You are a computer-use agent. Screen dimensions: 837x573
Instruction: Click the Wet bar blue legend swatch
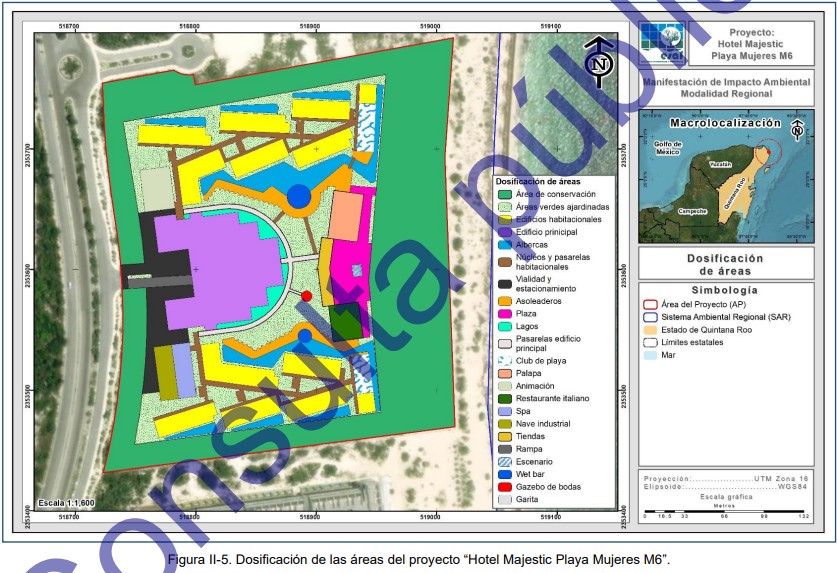pos(505,474)
